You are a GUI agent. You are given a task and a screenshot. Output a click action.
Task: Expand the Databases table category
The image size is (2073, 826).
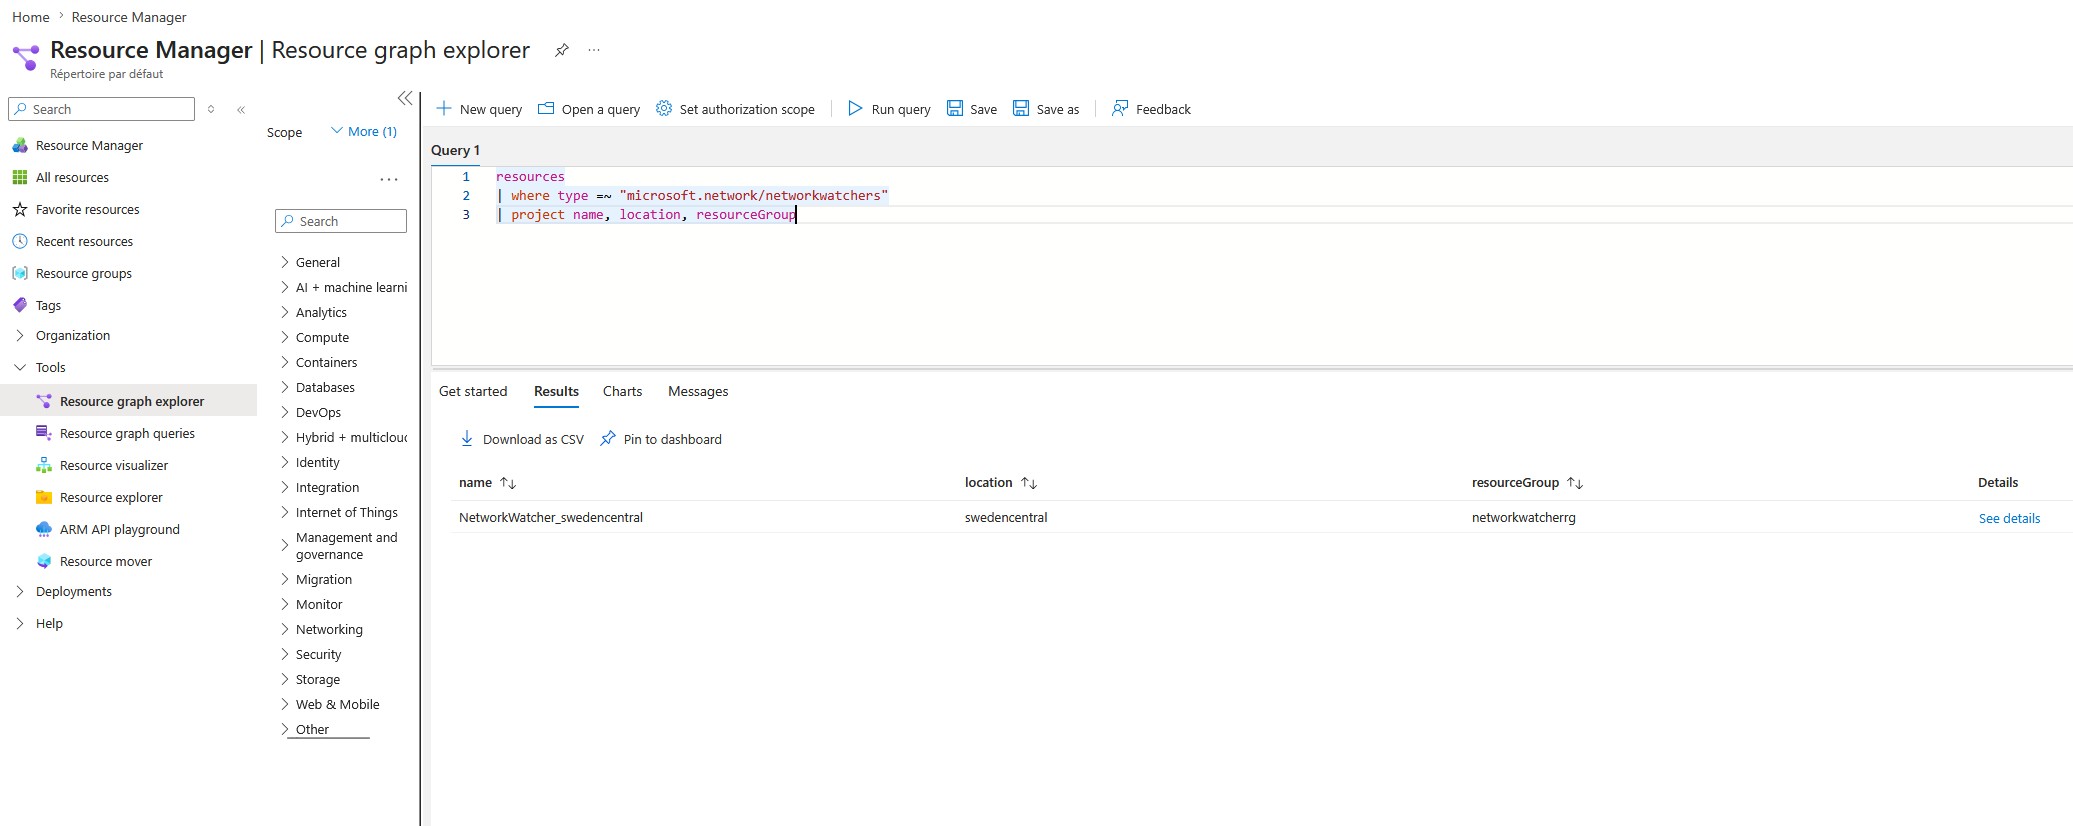[x=285, y=387]
